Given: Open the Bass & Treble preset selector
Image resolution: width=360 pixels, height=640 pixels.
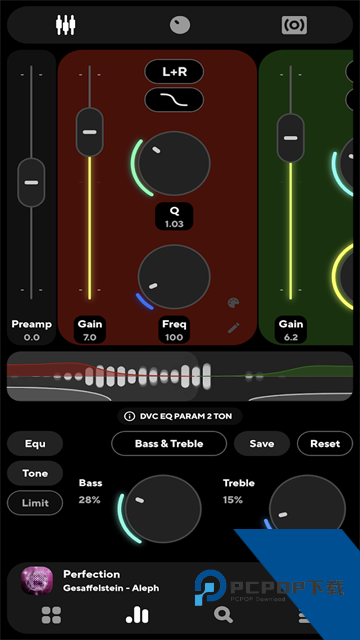Looking at the screenshot, I should pyautogui.click(x=169, y=444).
